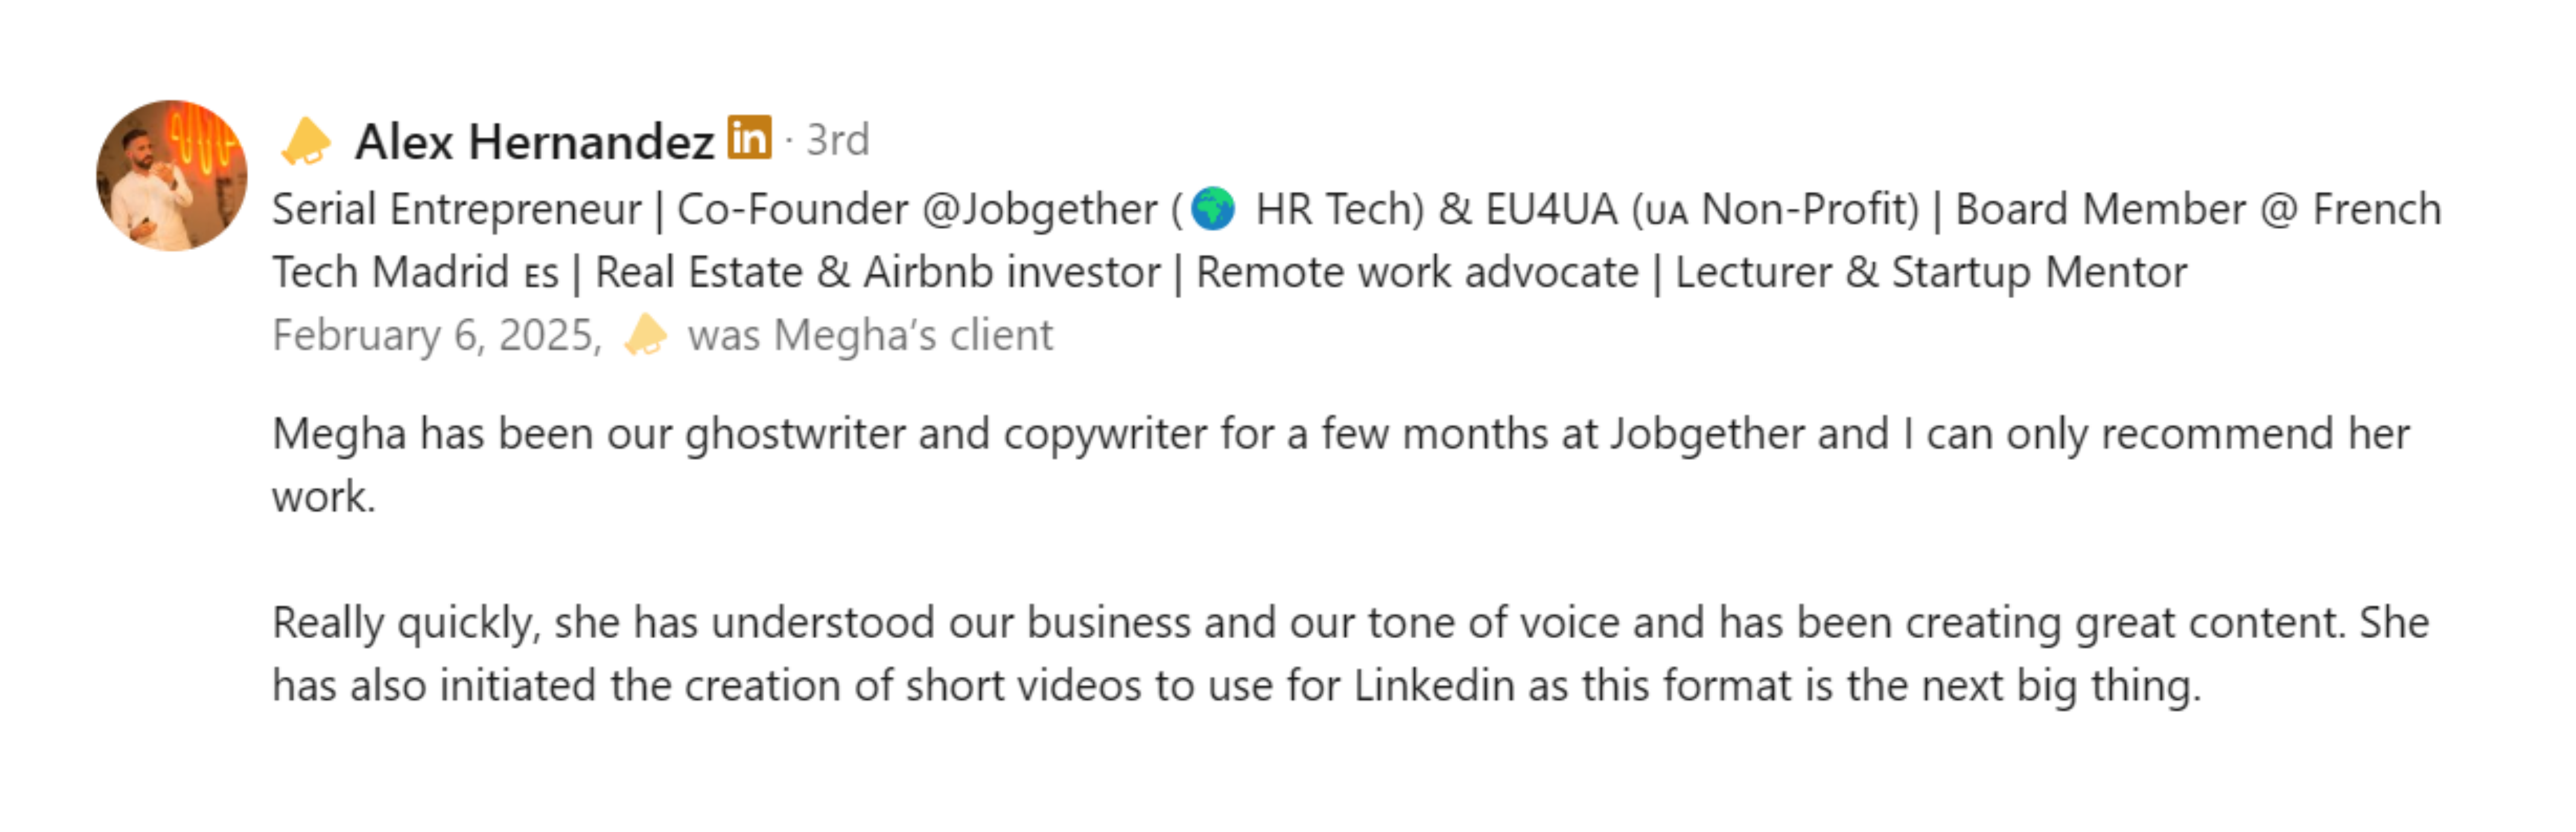2576x832 pixels.
Task: Click the 3rd degree connection label
Action: tap(838, 140)
